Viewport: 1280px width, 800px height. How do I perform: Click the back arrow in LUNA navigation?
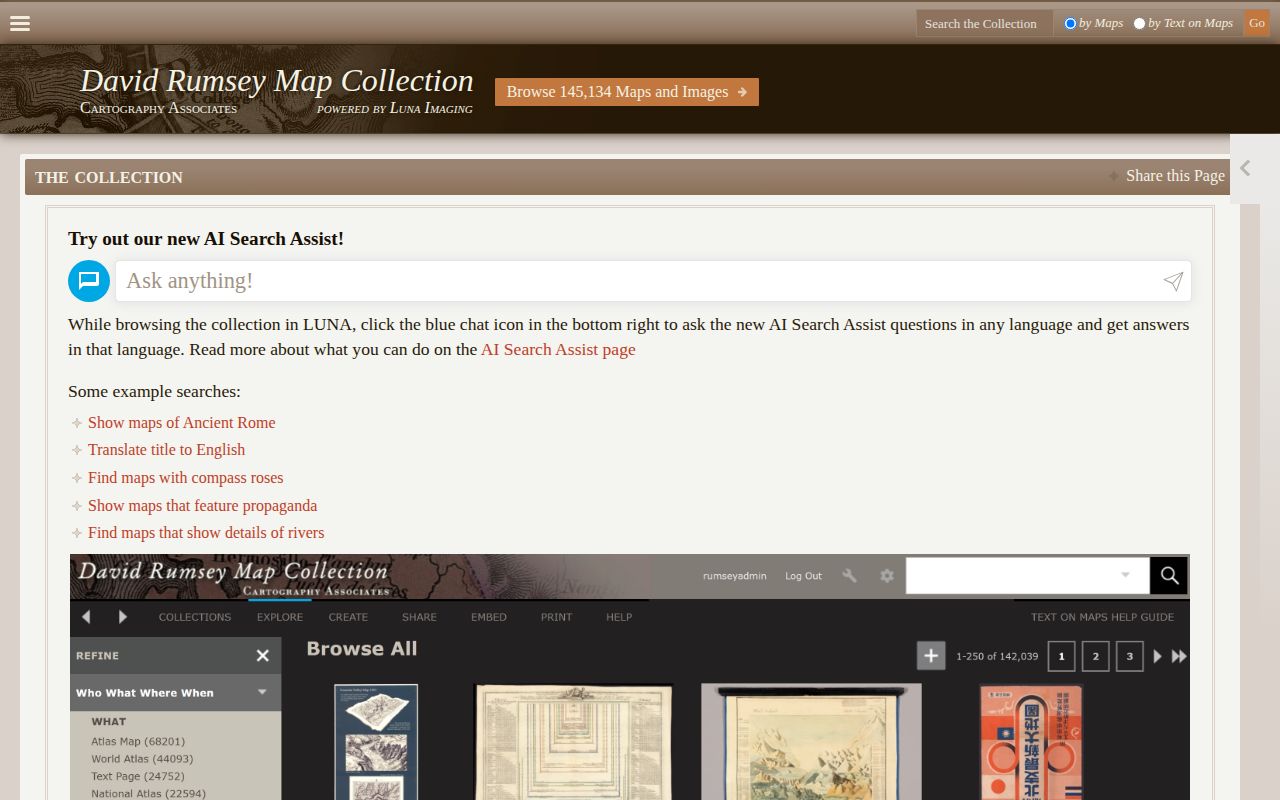(x=86, y=617)
